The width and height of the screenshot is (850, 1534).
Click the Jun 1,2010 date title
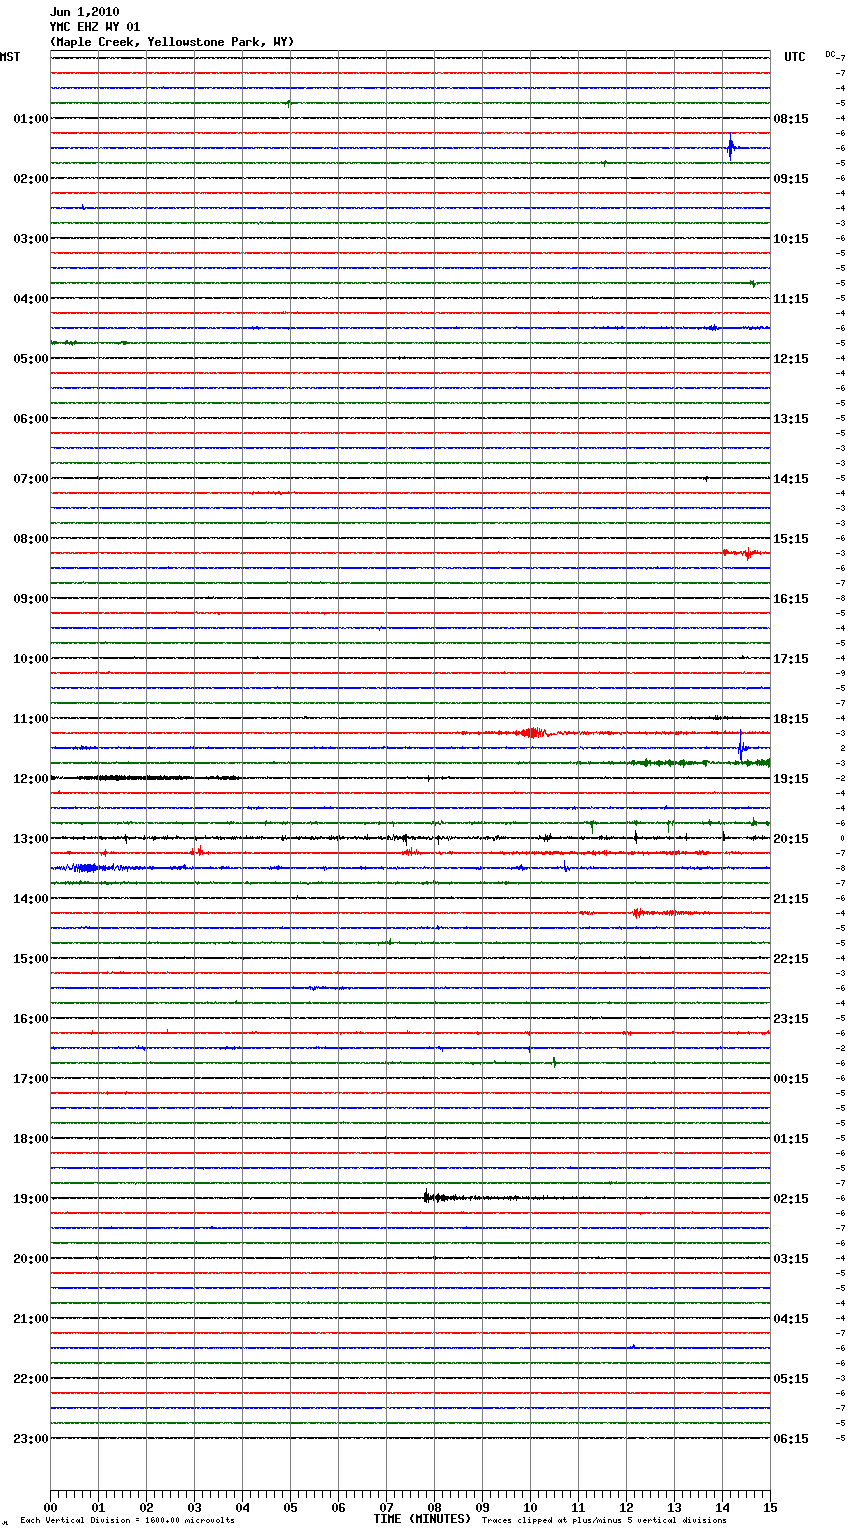pos(84,12)
